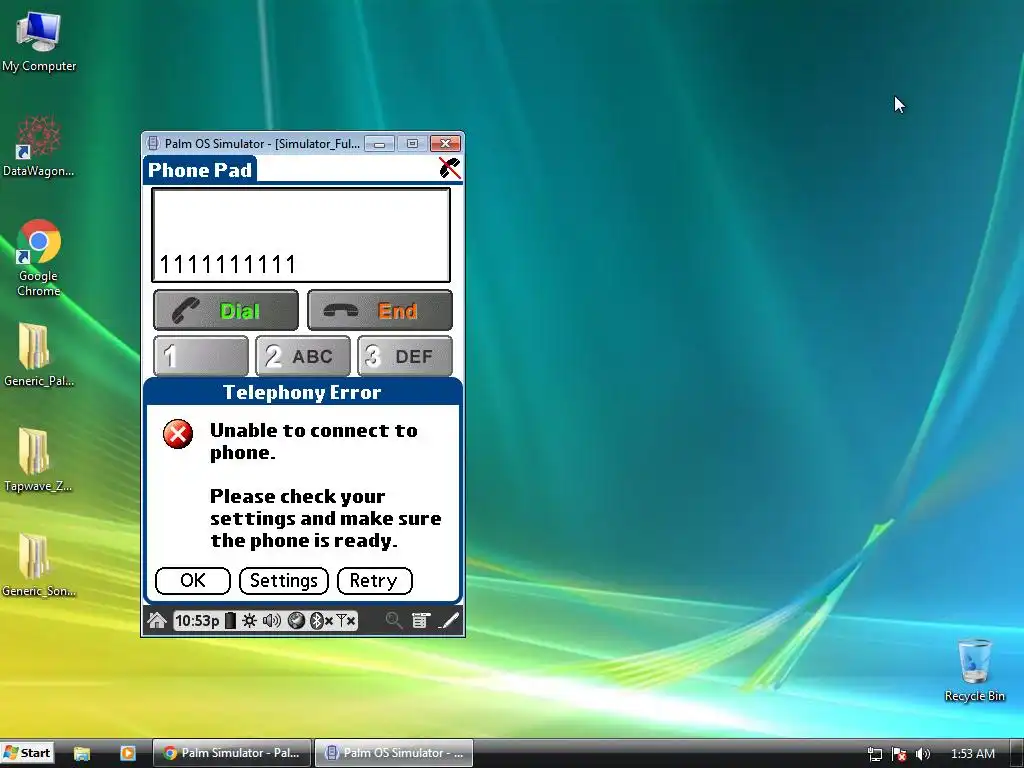Open Settings from the Telephony Error dialog
The image size is (1024, 768).
[x=283, y=581]
